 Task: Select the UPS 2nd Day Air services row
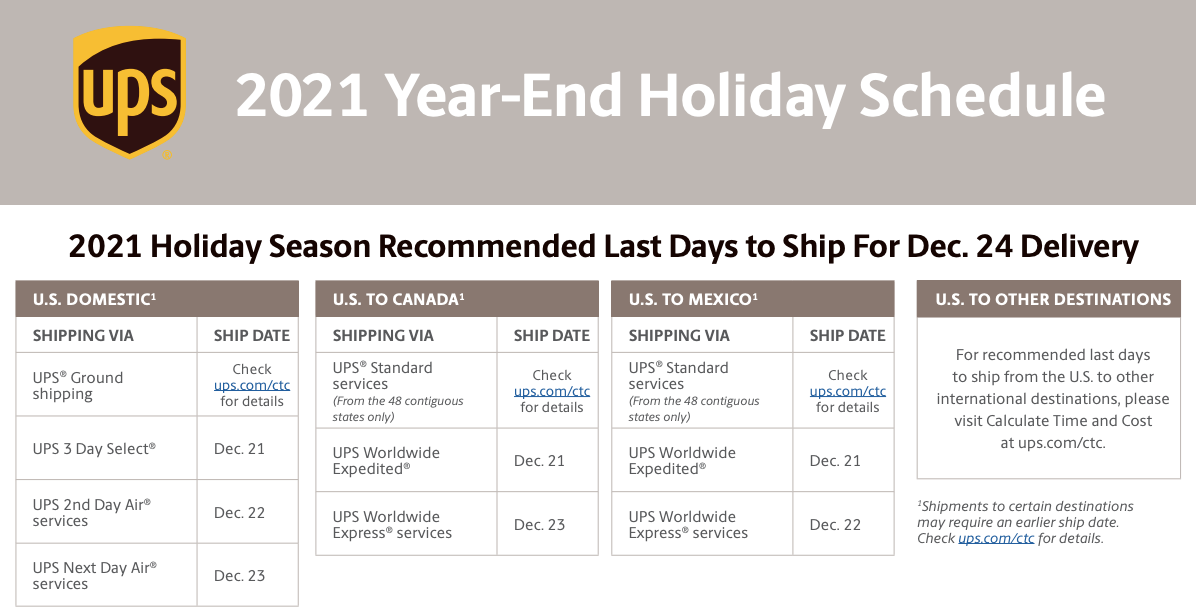pyautogui.click(x=157, y=512)
